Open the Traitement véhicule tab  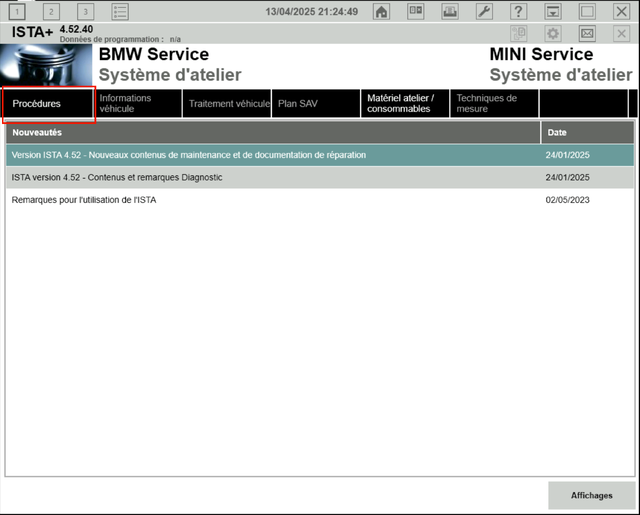pyautogui.click(x=227, y=104)
